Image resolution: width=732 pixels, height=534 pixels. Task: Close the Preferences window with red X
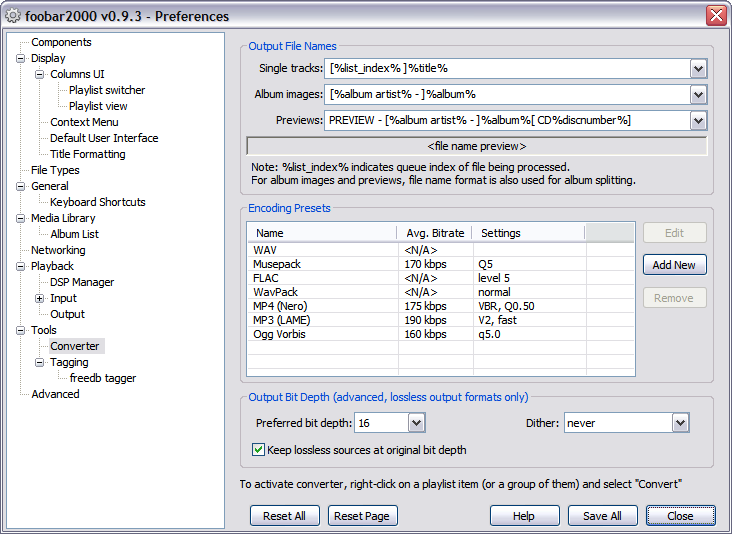pos(716,15)
